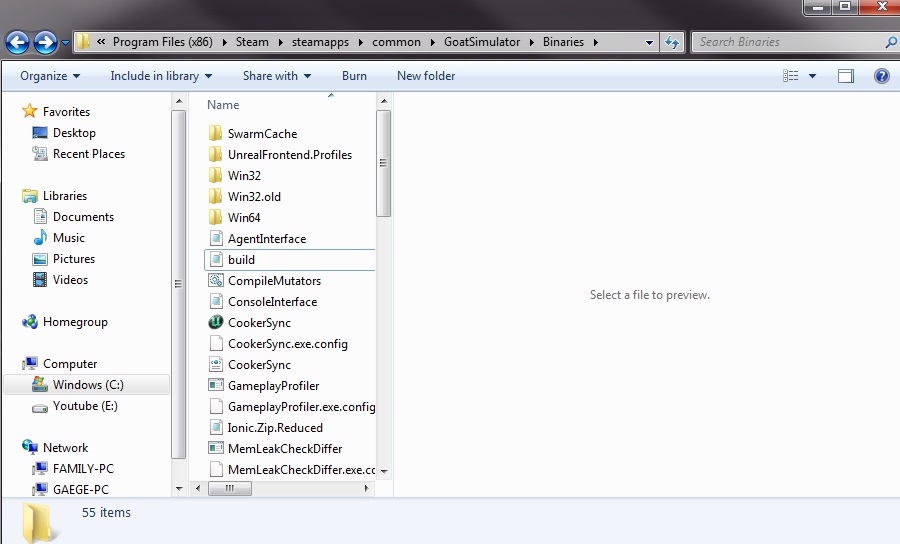Click the Burn button
Image resolution: width=900 pixels, height=544 pixels.
click(x=354, y=76)
